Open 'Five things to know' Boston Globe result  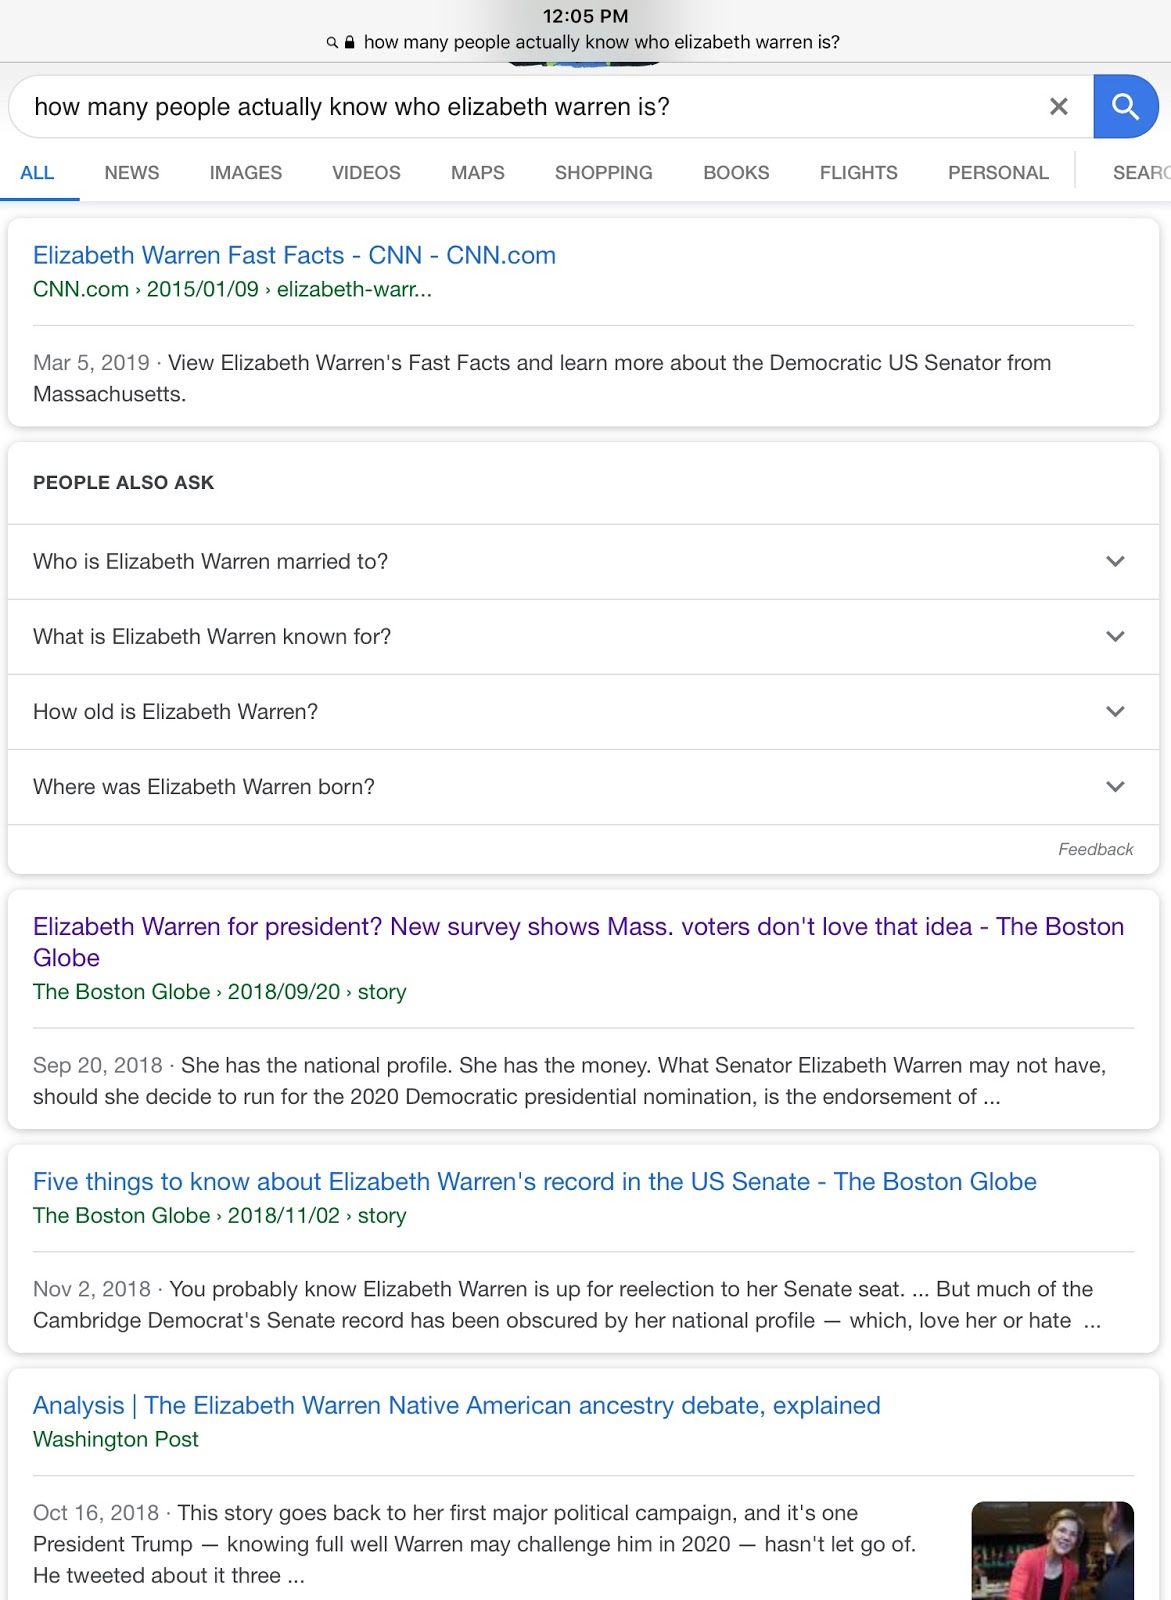535,1181
